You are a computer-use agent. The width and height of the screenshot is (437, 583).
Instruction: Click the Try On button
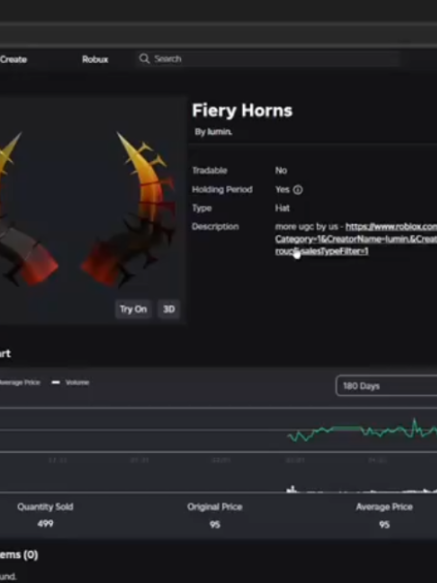point(133,309)
